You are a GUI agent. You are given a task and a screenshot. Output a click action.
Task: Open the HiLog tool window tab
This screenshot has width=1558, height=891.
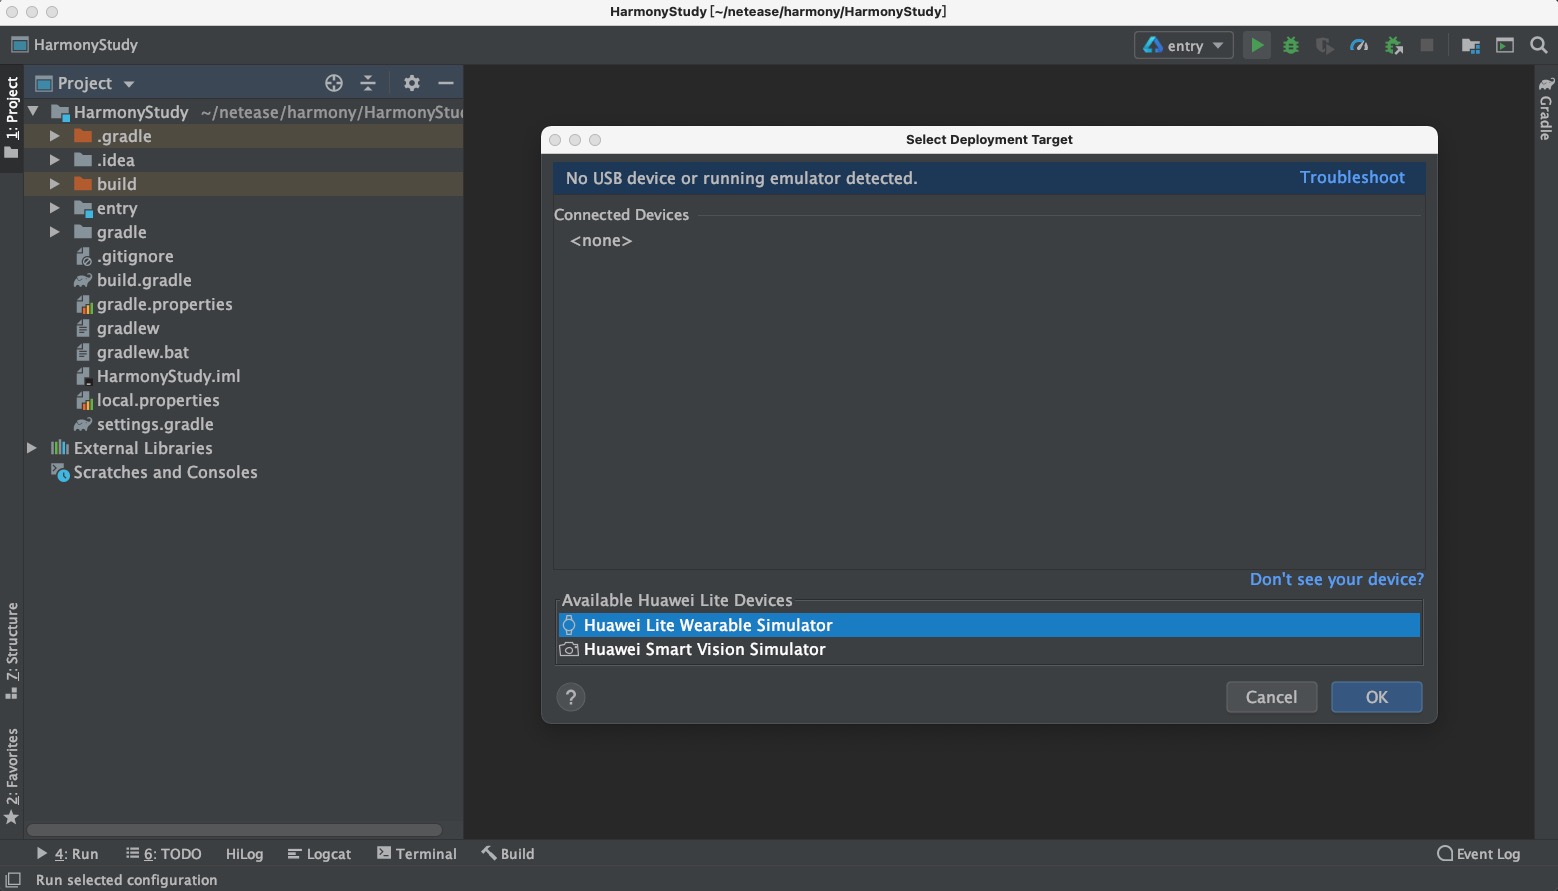244,854
